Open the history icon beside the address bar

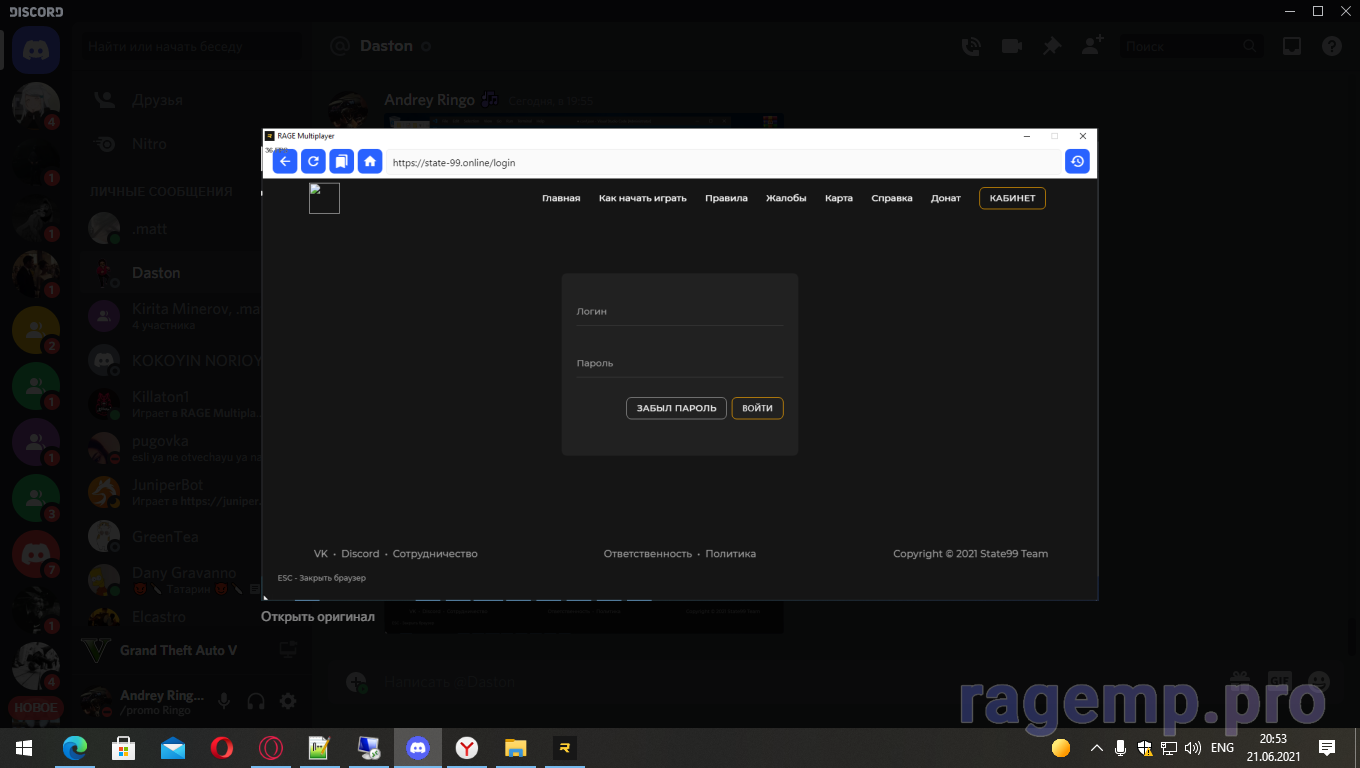coord(1077,161)
